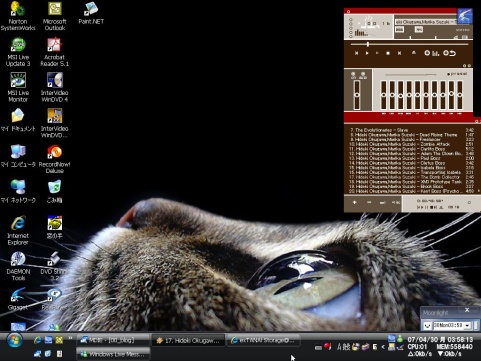The width and height of the screenshot is (481, 361).
Task: Click seek bar handle in media player
Action: [368, 44]
